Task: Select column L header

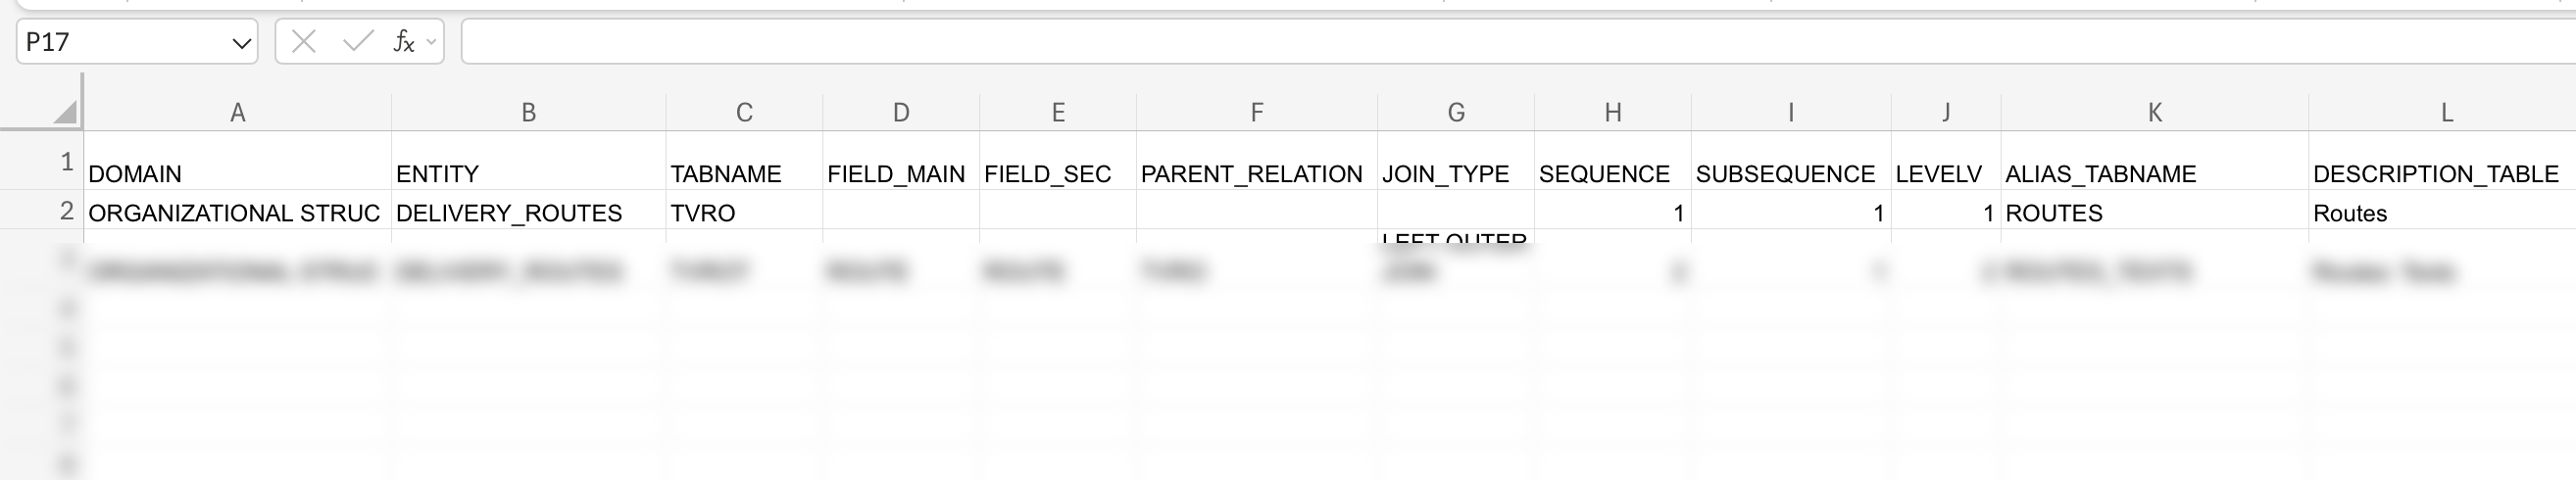Action: point(2446,113)
